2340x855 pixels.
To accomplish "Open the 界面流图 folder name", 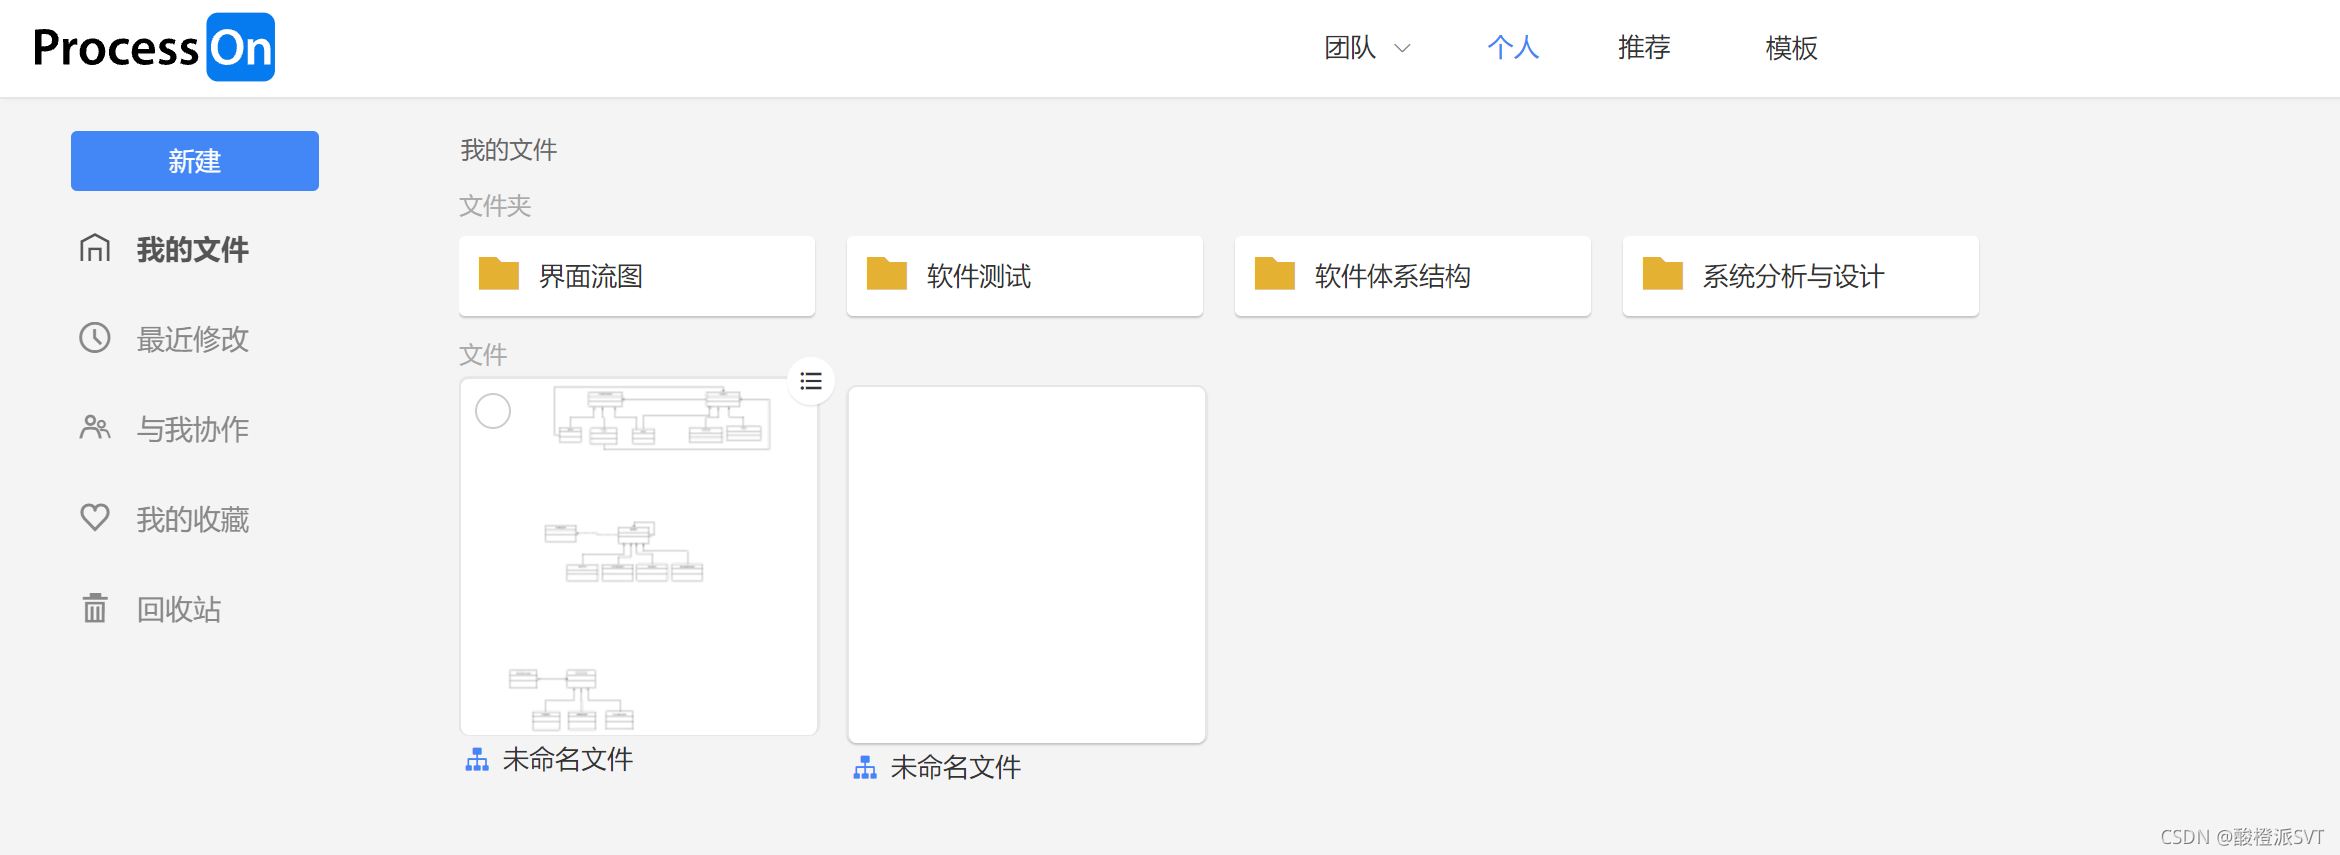I will coord(591,276).
